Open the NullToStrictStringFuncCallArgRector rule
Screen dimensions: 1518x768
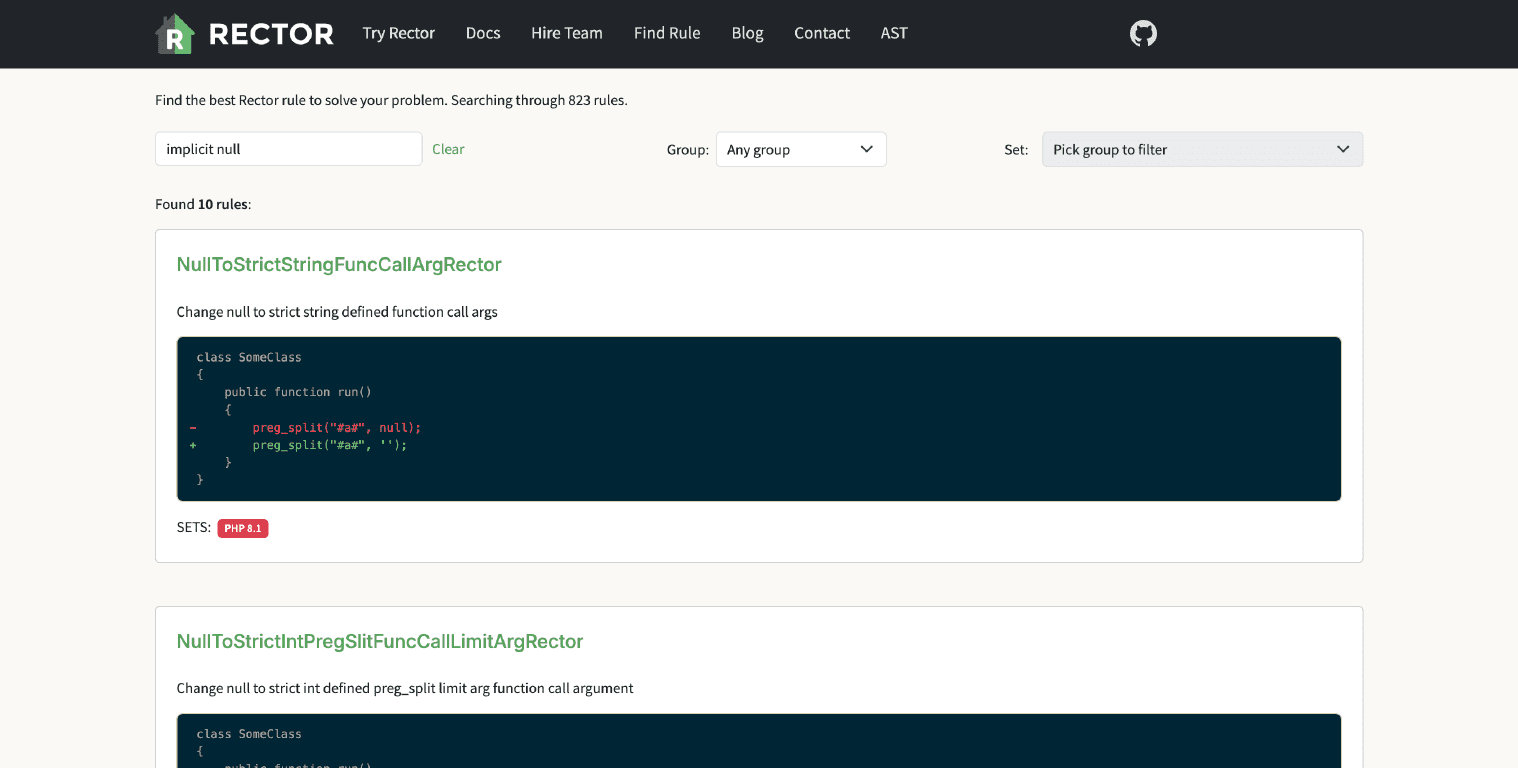[339, 264]
